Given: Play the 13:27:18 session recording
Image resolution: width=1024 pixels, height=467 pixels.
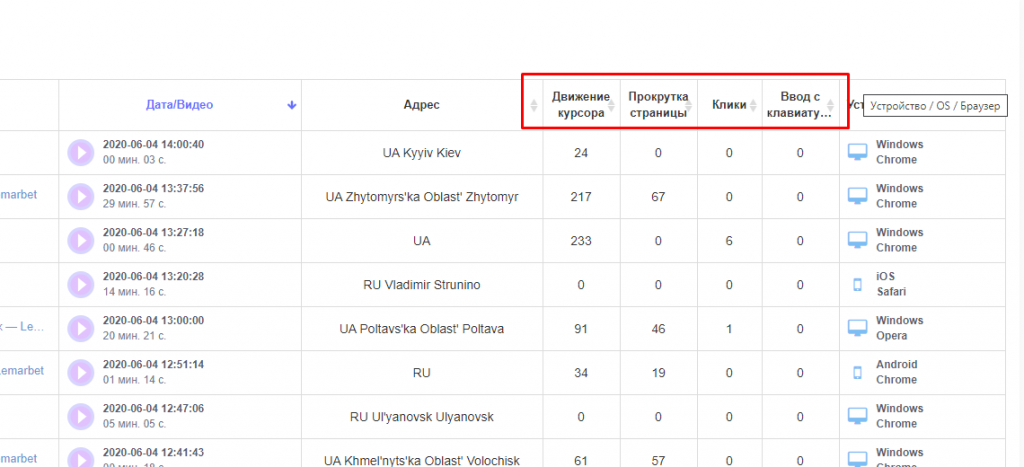Looking at the screenshot, I should (80, 241).
